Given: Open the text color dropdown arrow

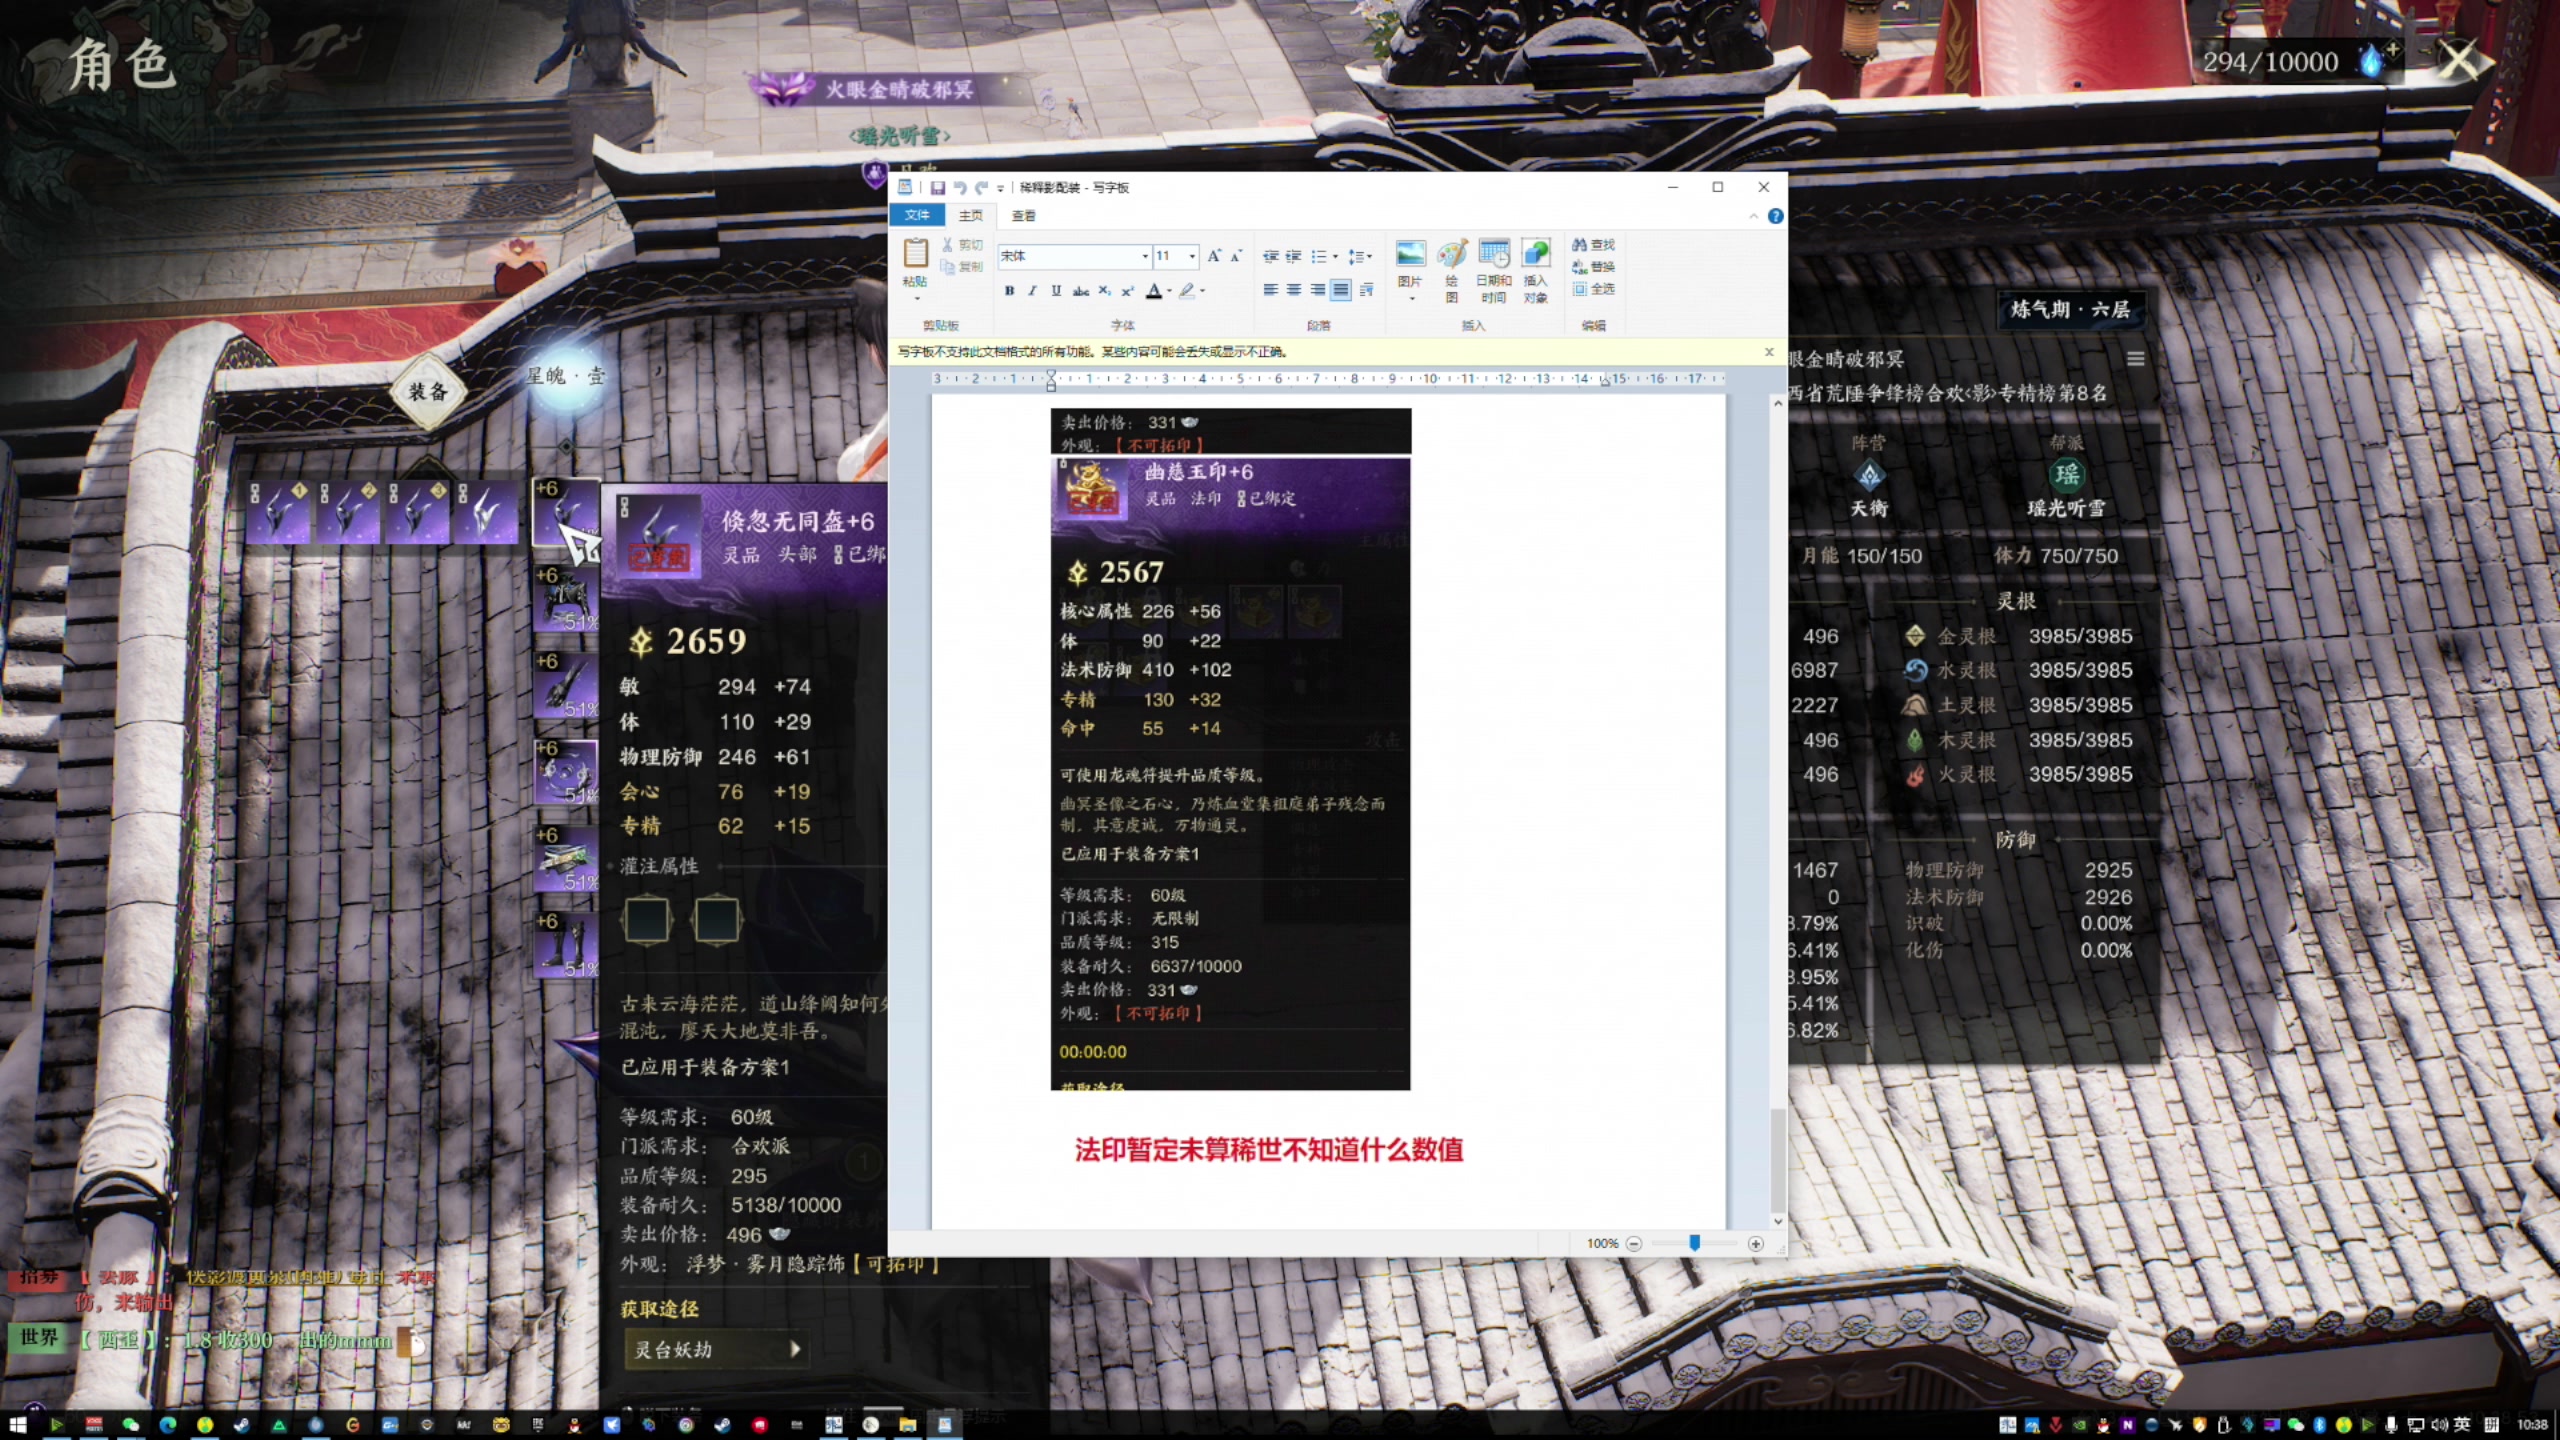Looking at the screenshot, I should 1169,291.
